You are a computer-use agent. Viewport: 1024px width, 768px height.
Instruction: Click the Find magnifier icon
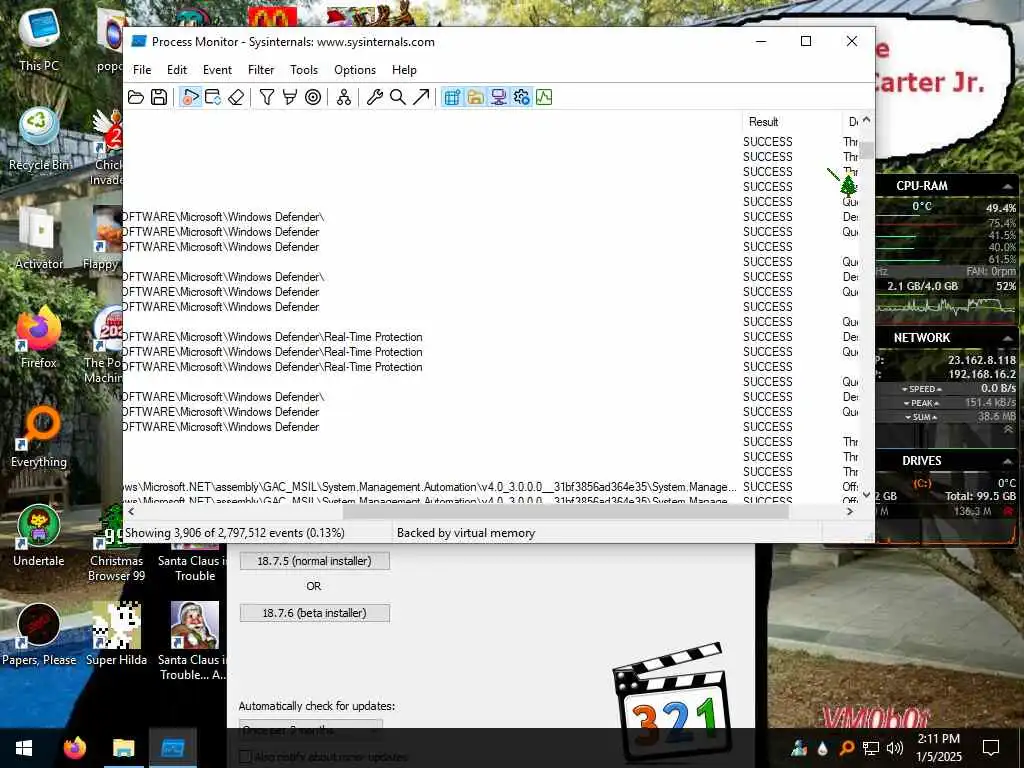pos(397,97)
